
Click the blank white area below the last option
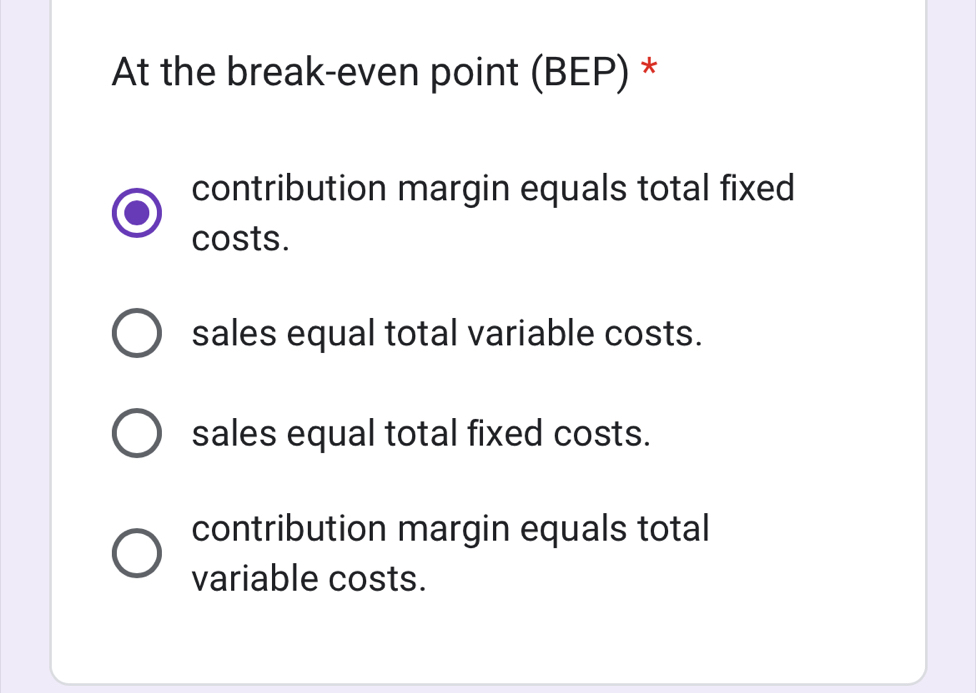488,640
